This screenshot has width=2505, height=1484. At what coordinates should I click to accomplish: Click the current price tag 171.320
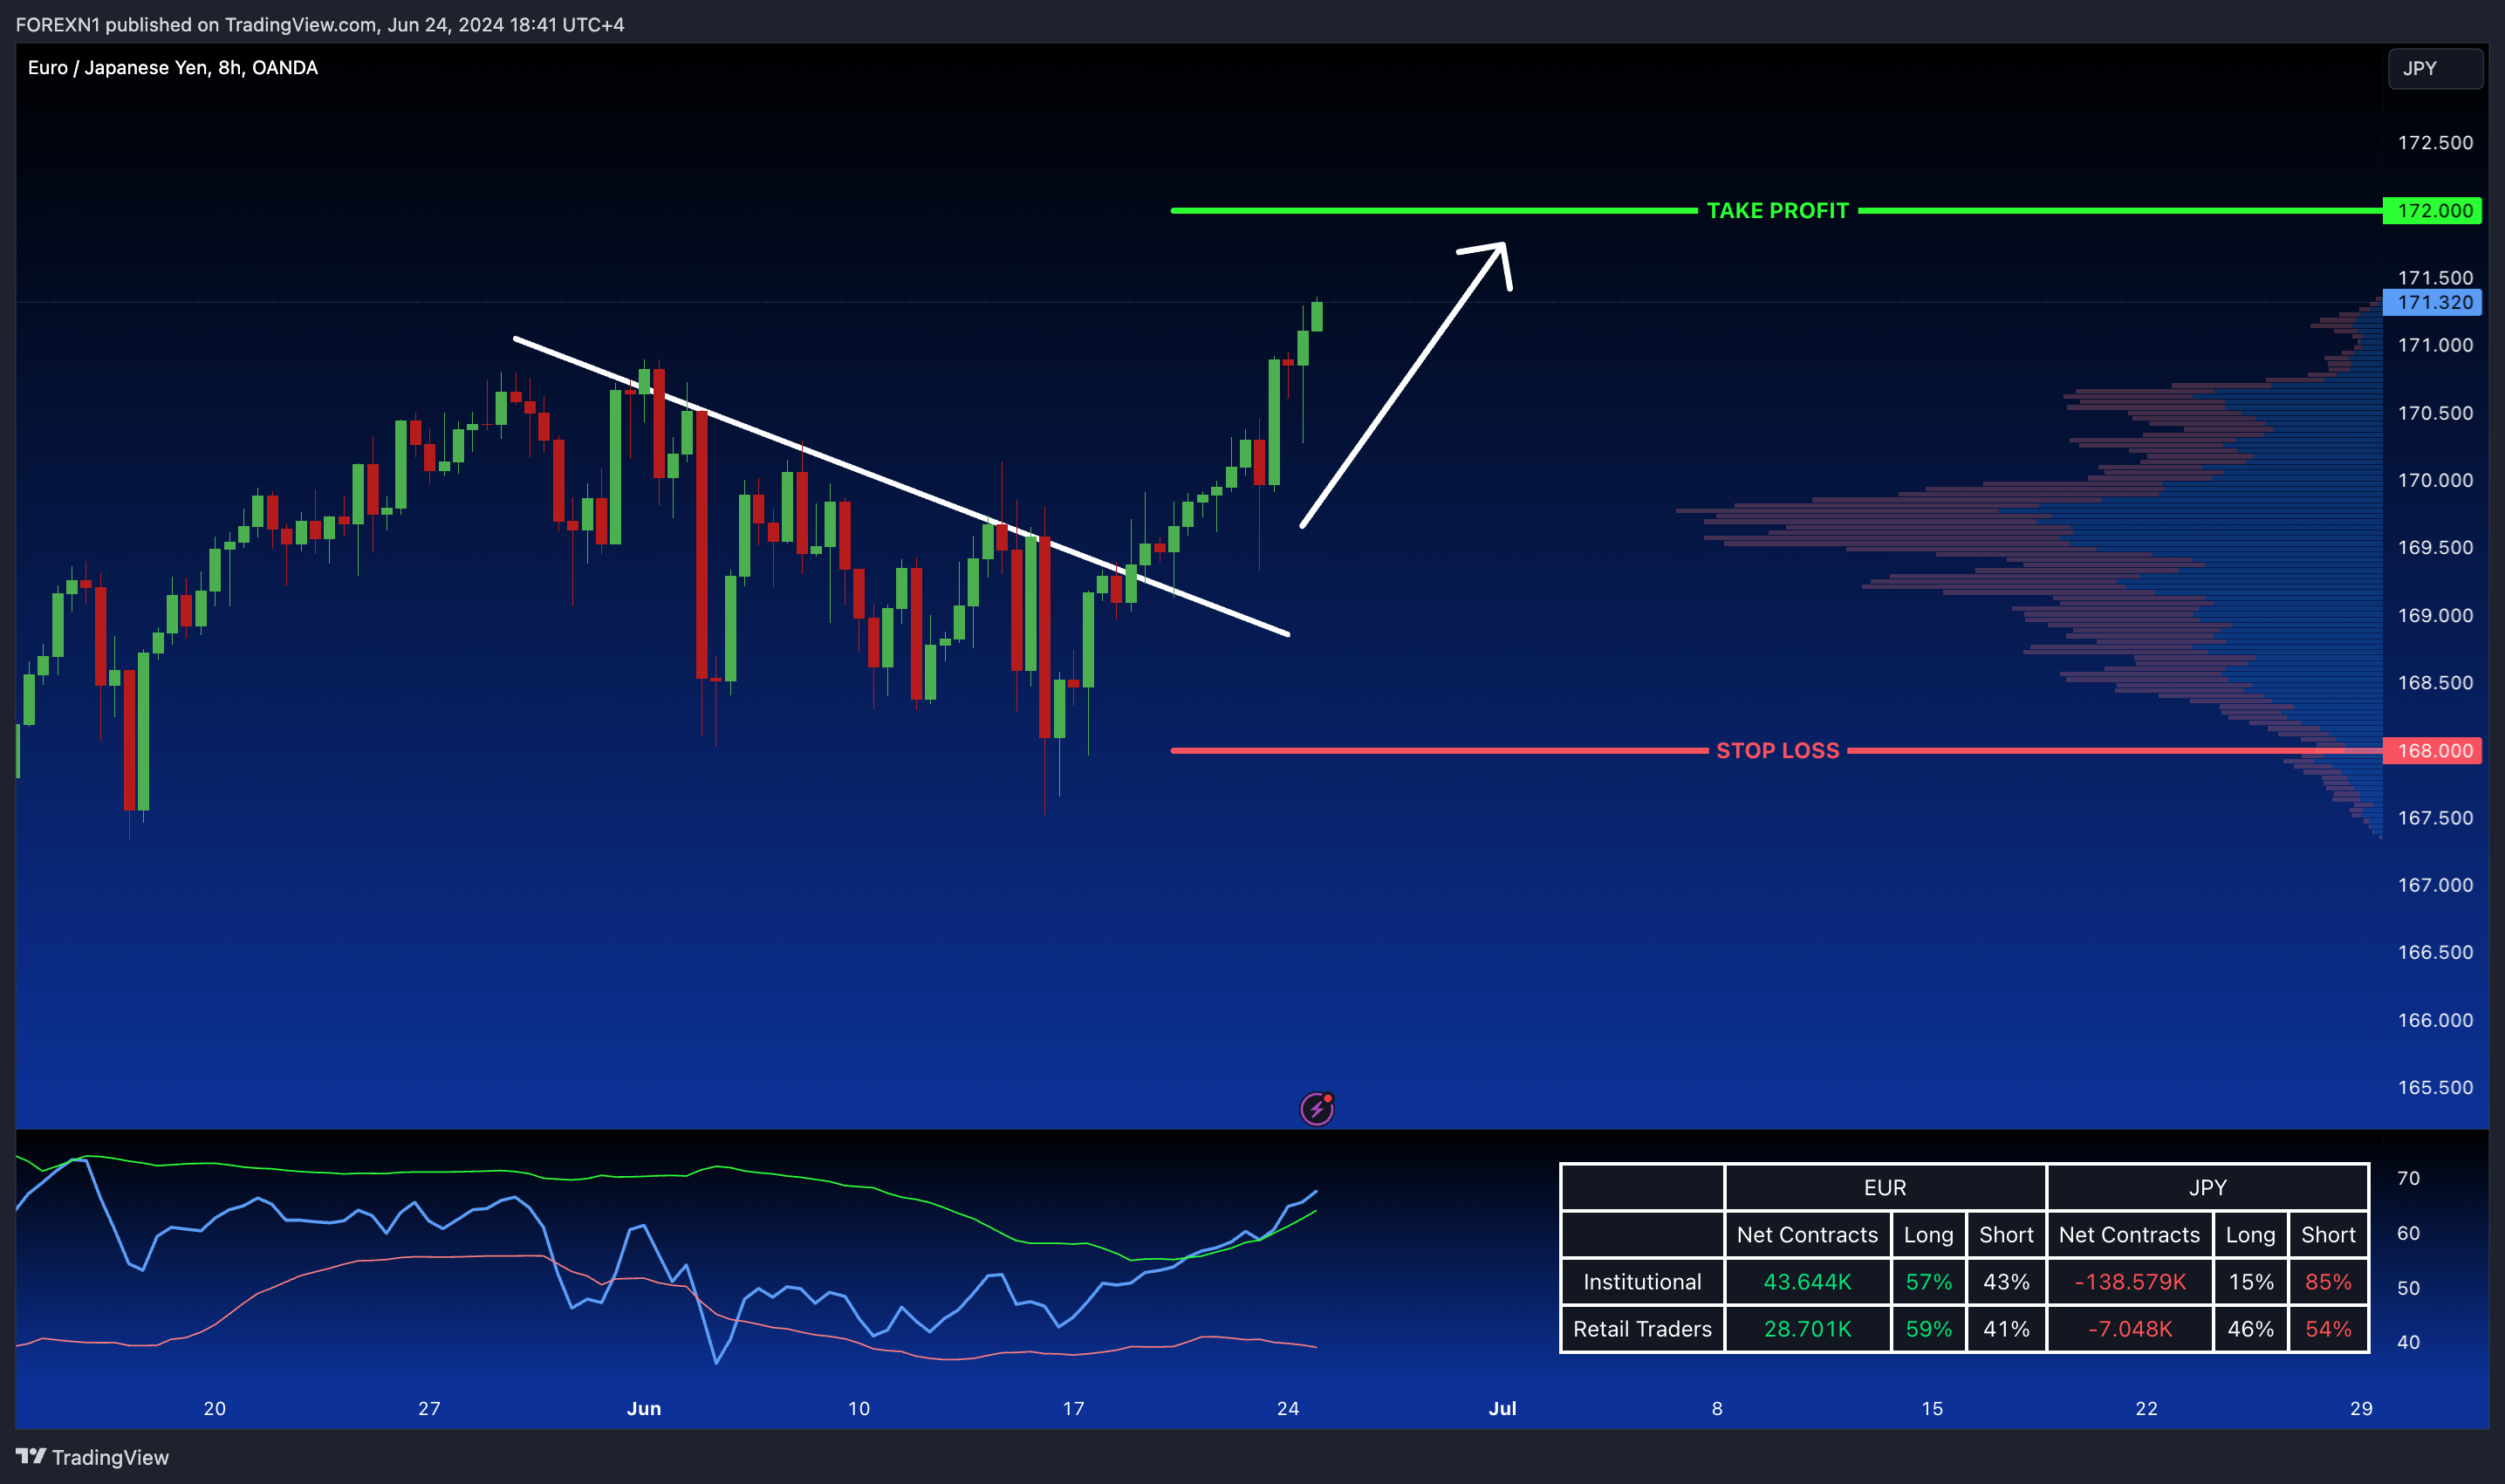[x=2432, y=302]
